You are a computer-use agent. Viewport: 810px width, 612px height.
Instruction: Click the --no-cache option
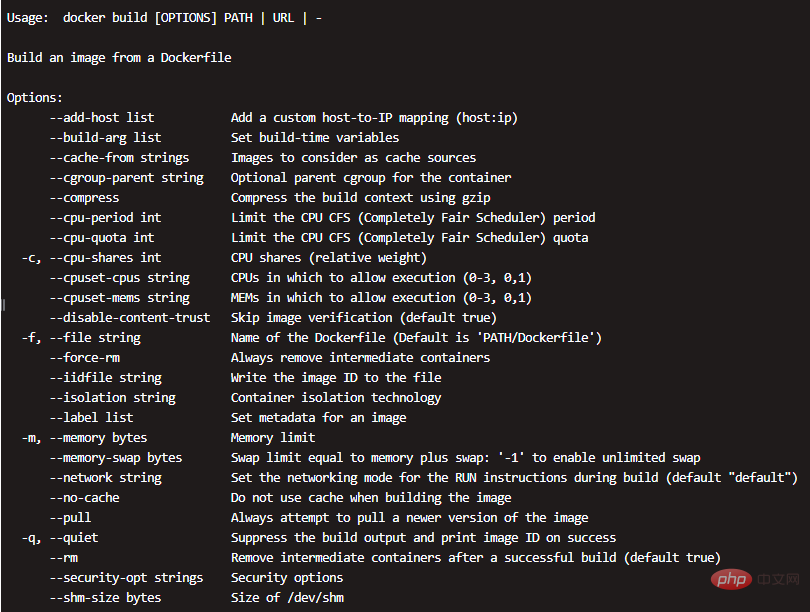tap(84, 498)
